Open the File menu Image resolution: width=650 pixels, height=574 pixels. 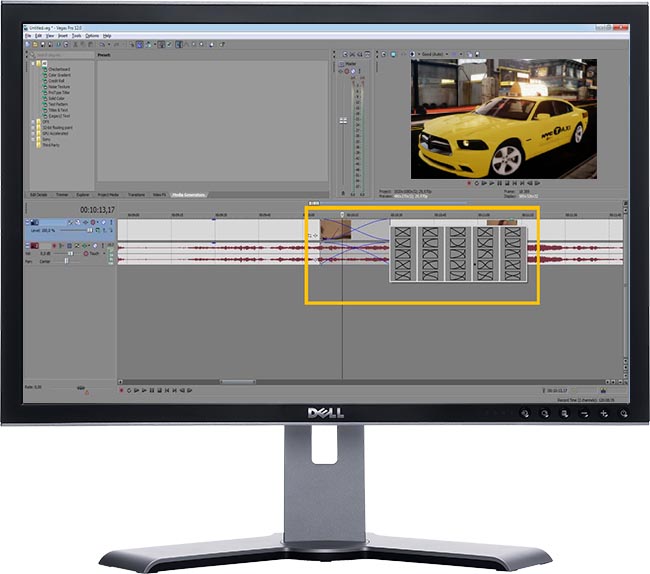pos(28,36)
